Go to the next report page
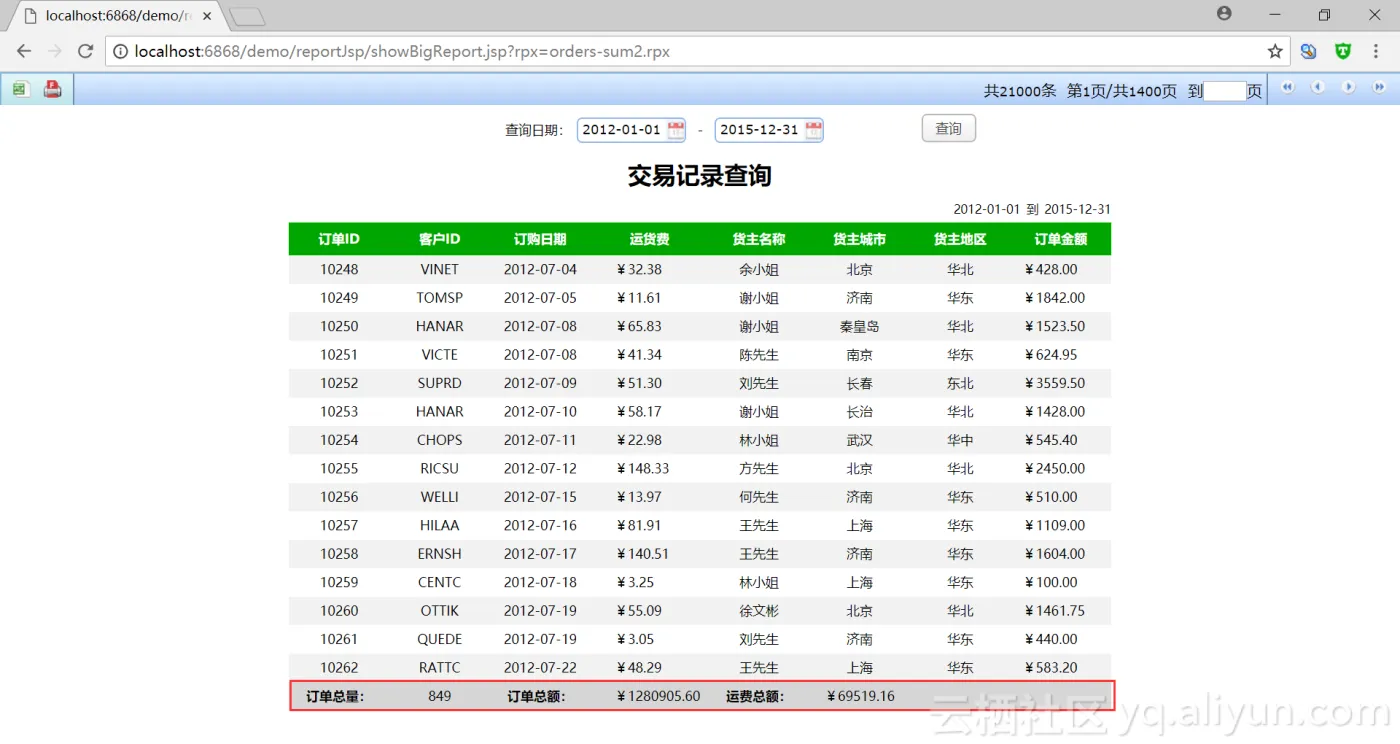Image resolution: width=1400 pixels, height=744 pixels. (x=1349, y=88)
